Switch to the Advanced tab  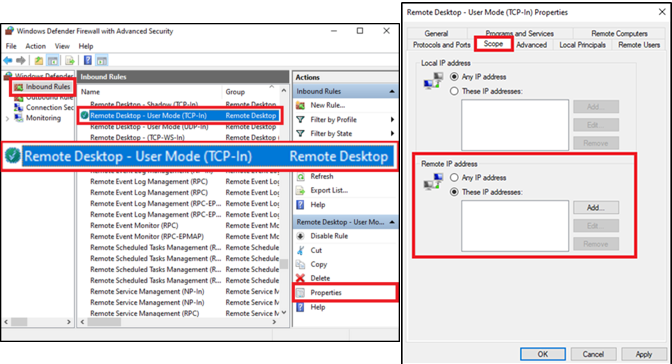(x=531, y=45)
